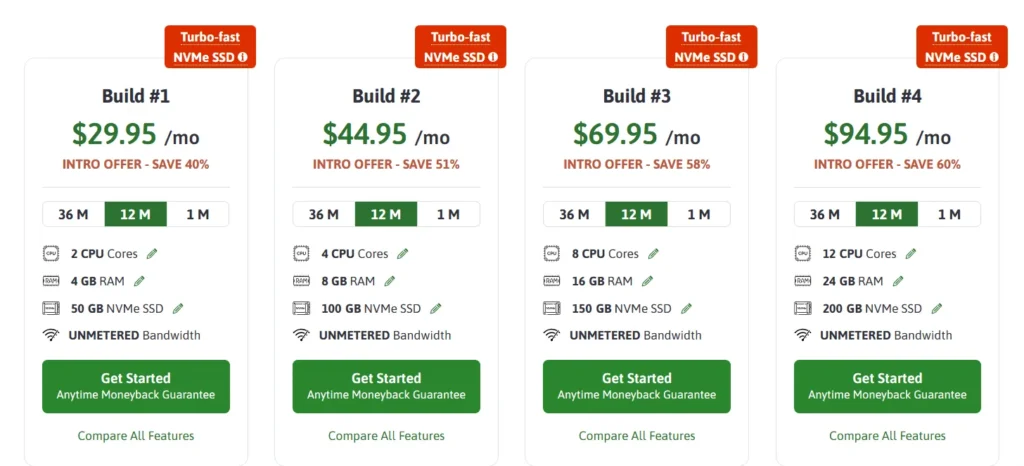Edit 8 CPU Cores pencil in Build #3

(653, 254)
